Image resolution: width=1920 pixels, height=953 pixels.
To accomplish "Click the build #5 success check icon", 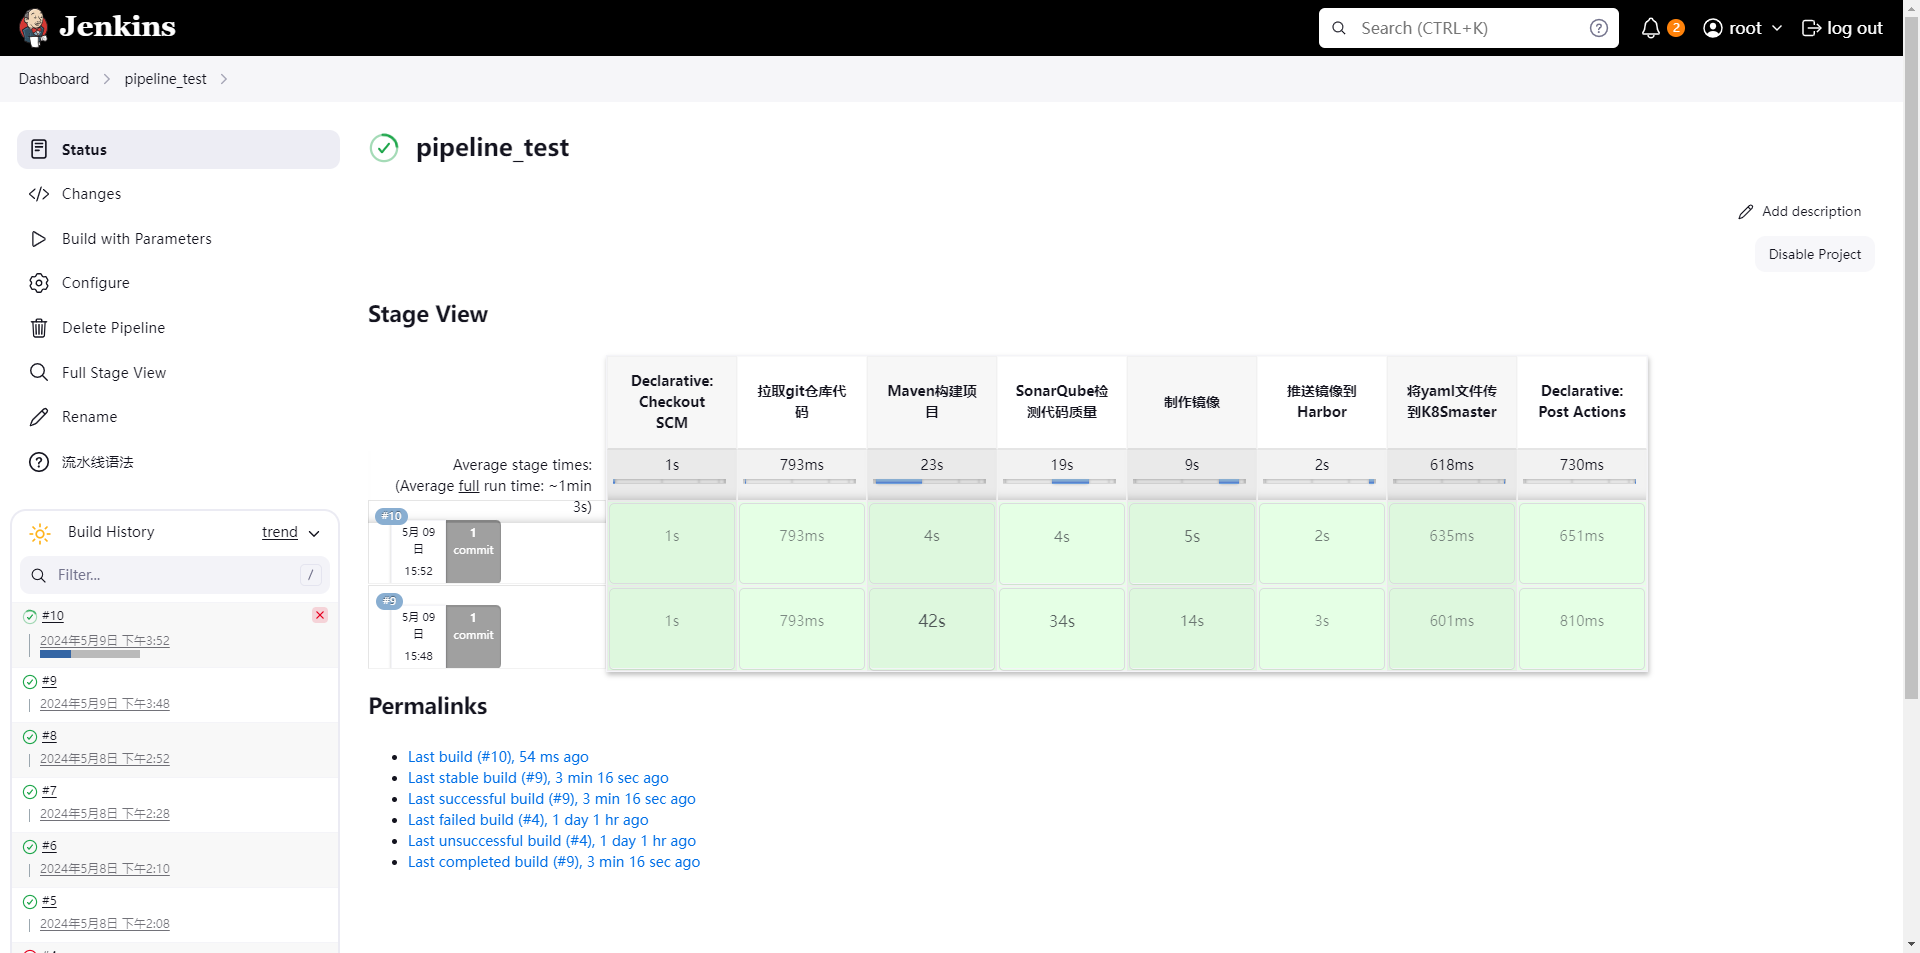I will click(30, 902).
